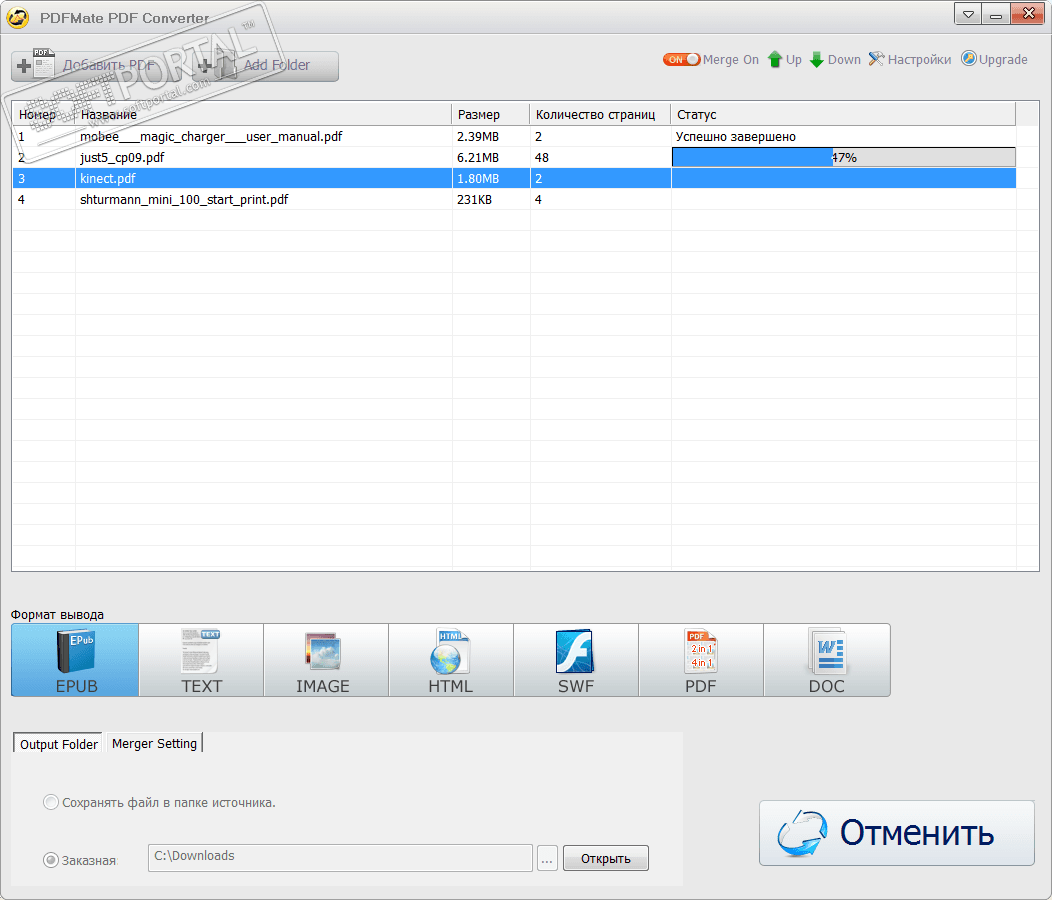Select mobee___magic_charger___user_manual.pdf row
Viewport: 1052px width, 900px height.
point(514,136)
